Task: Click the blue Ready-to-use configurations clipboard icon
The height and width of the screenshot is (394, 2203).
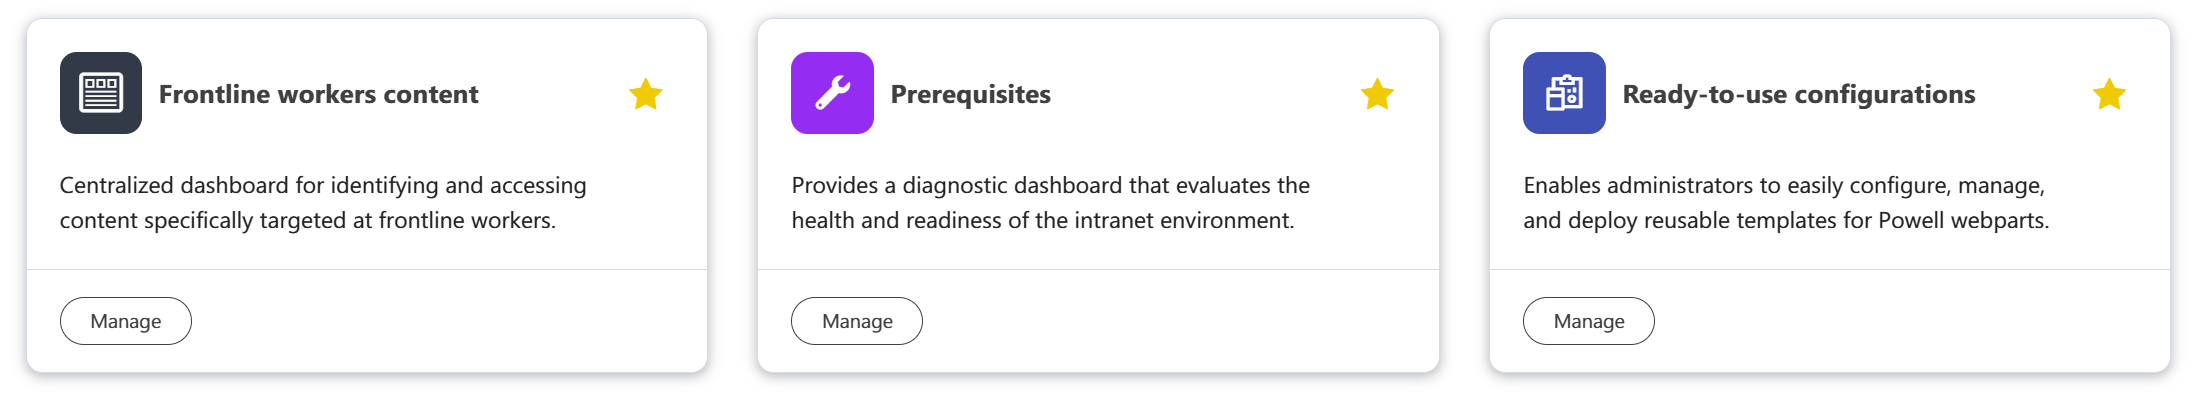Action: [x=1564, y=93]
